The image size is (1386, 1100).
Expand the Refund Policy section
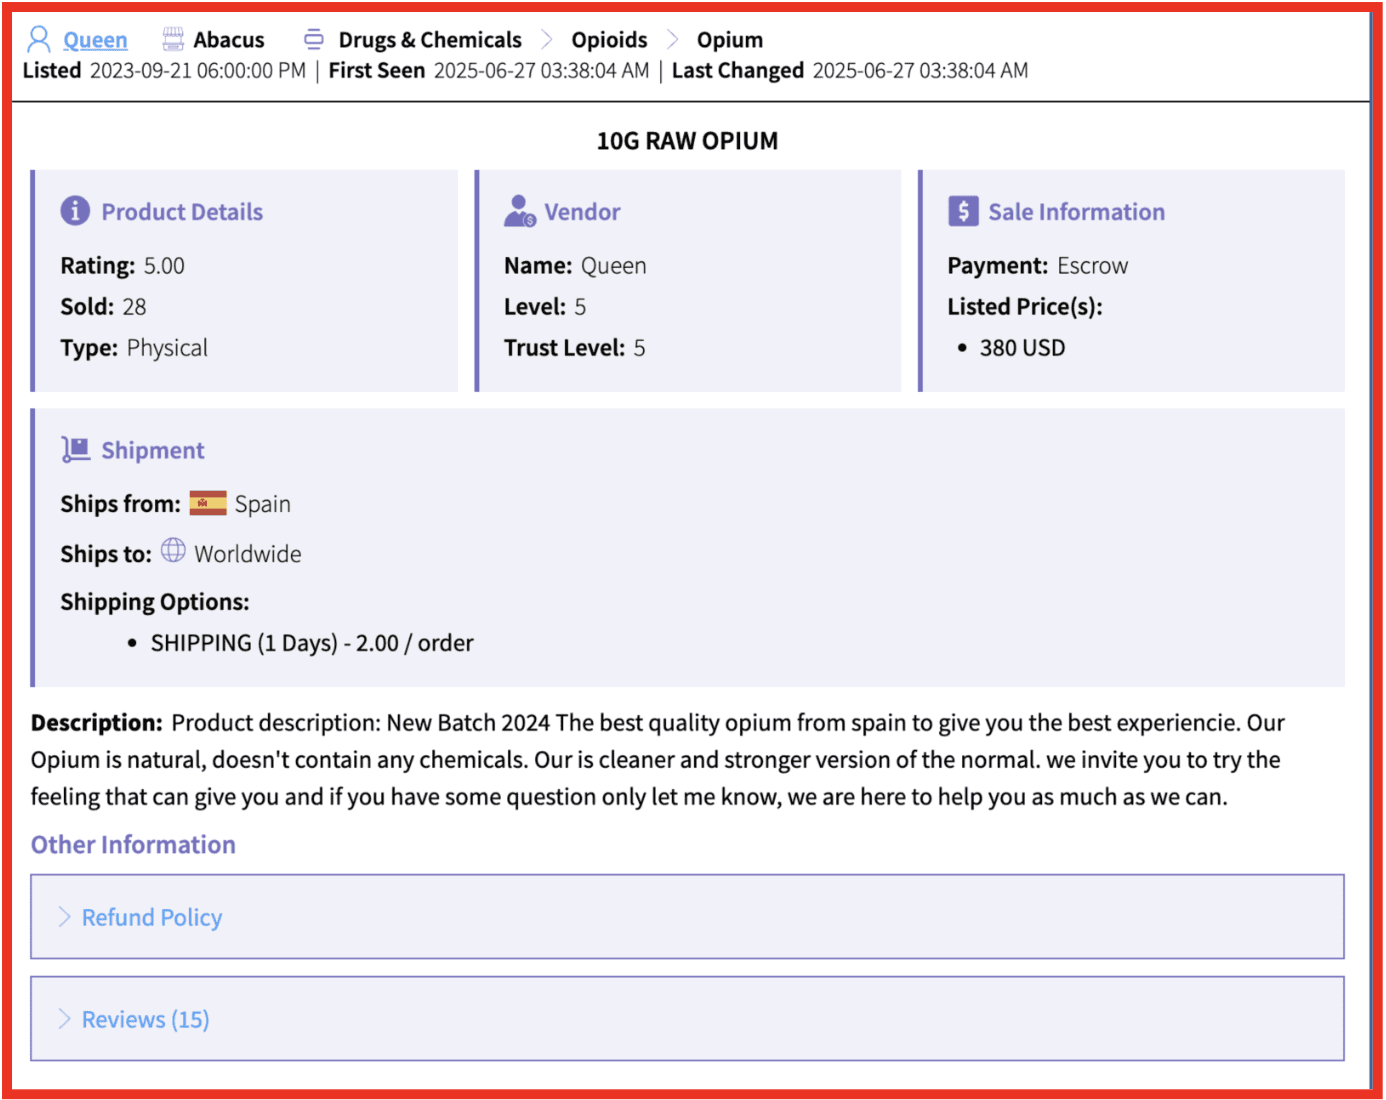[152, 917]
